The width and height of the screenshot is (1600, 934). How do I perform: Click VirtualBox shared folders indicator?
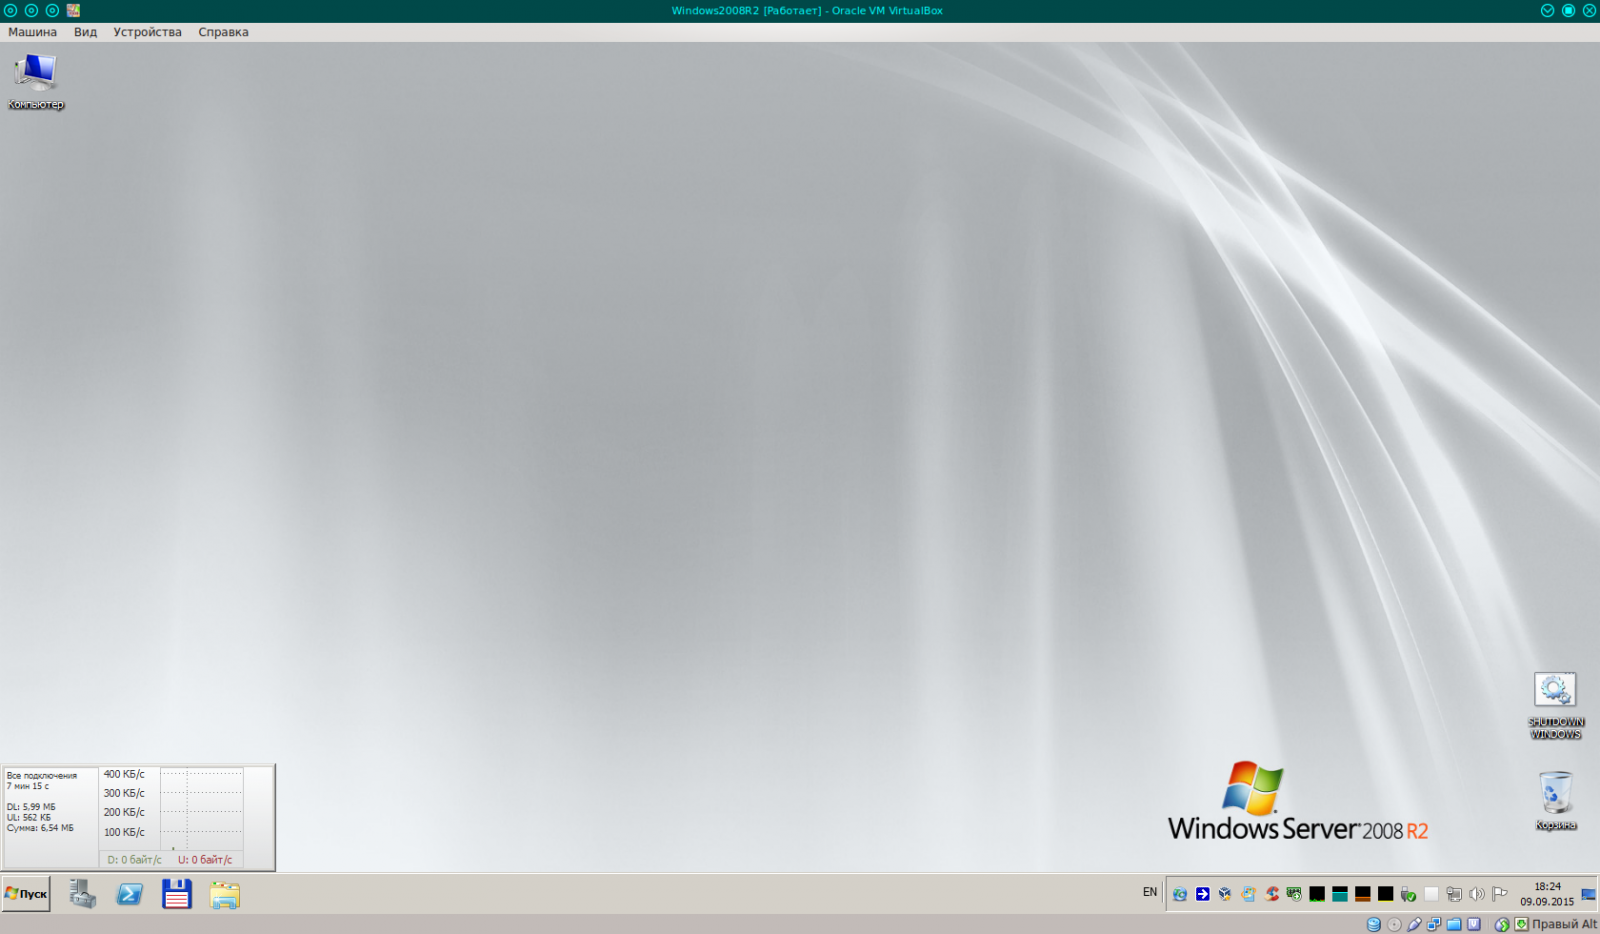1454,924
